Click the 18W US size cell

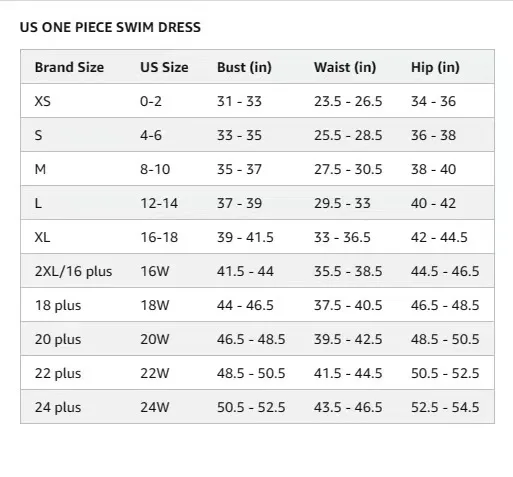pos(155,305)
